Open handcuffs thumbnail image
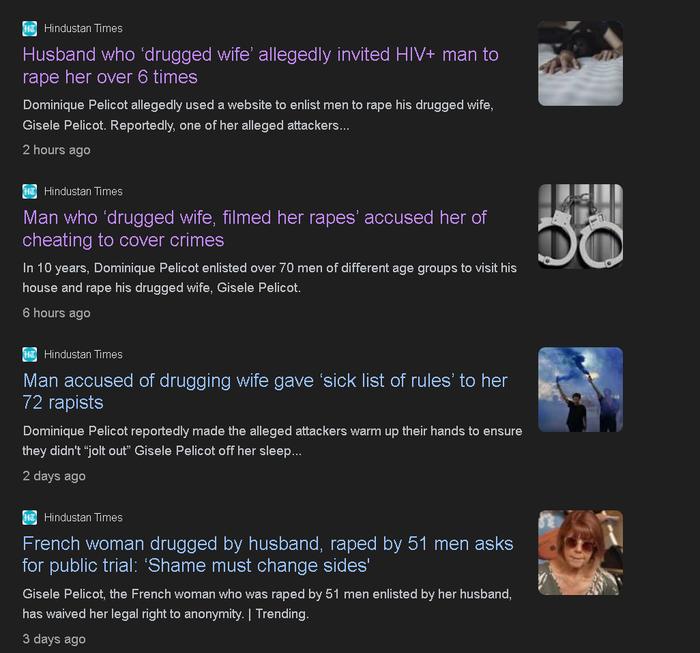Screen dimensions: 700x653 [580, 226]
